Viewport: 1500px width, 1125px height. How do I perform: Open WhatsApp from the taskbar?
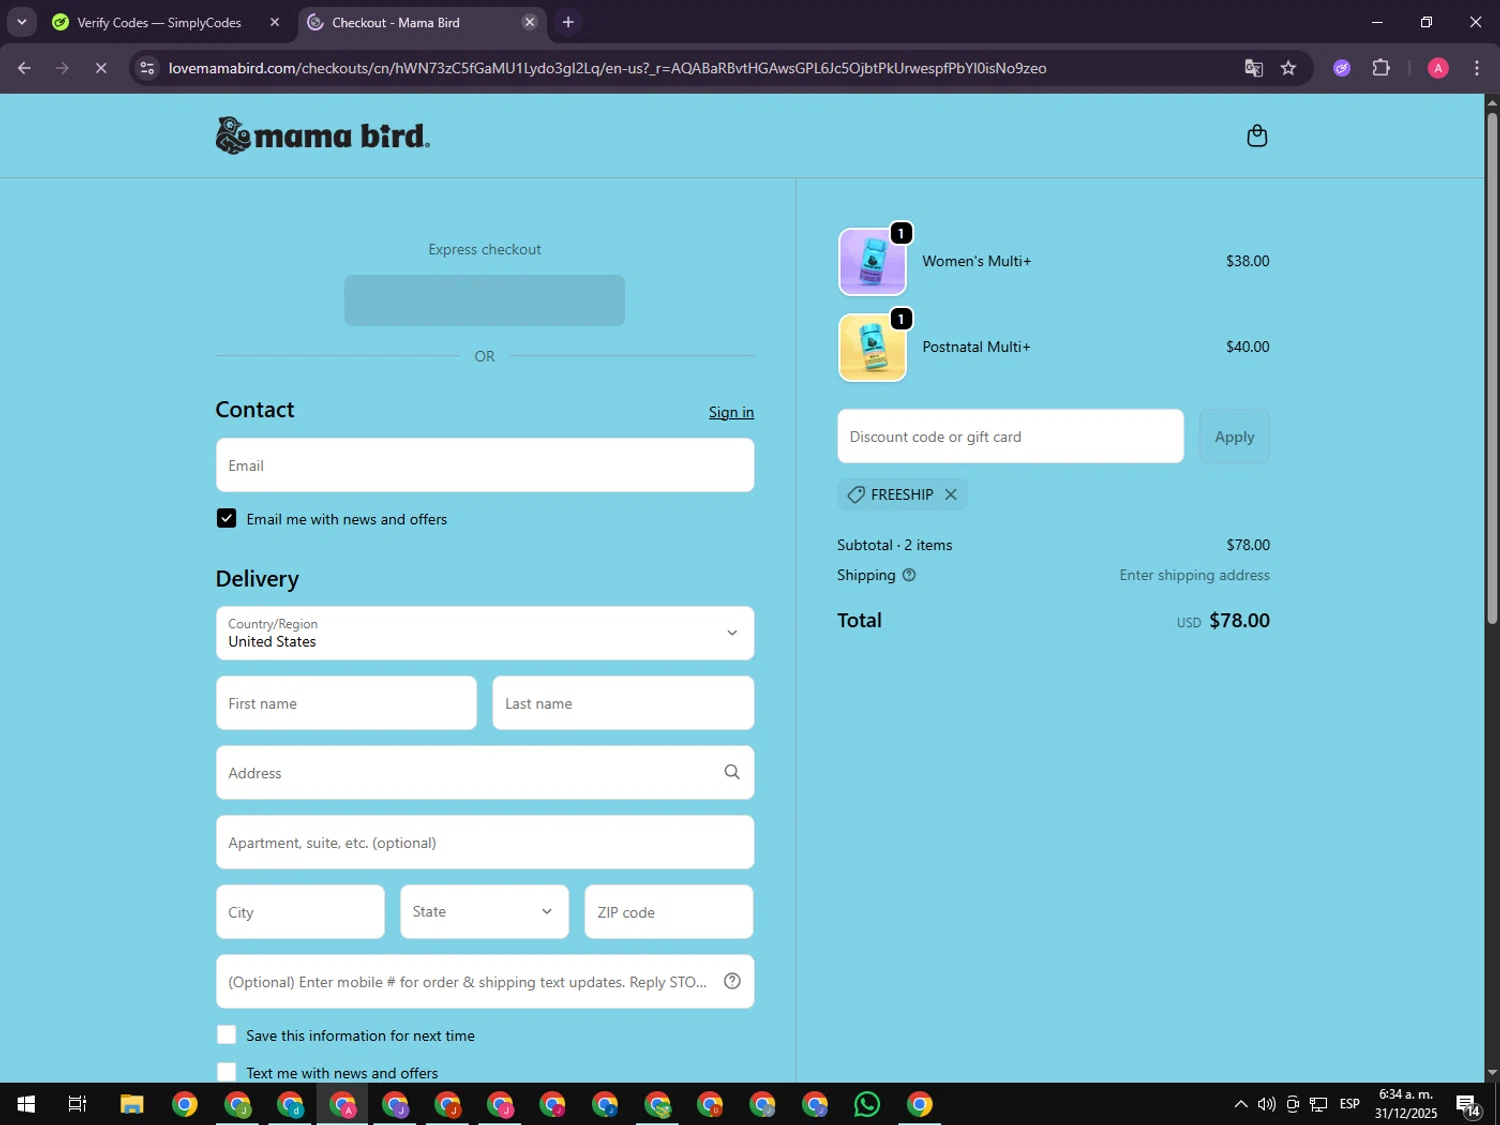[867, 1104]
